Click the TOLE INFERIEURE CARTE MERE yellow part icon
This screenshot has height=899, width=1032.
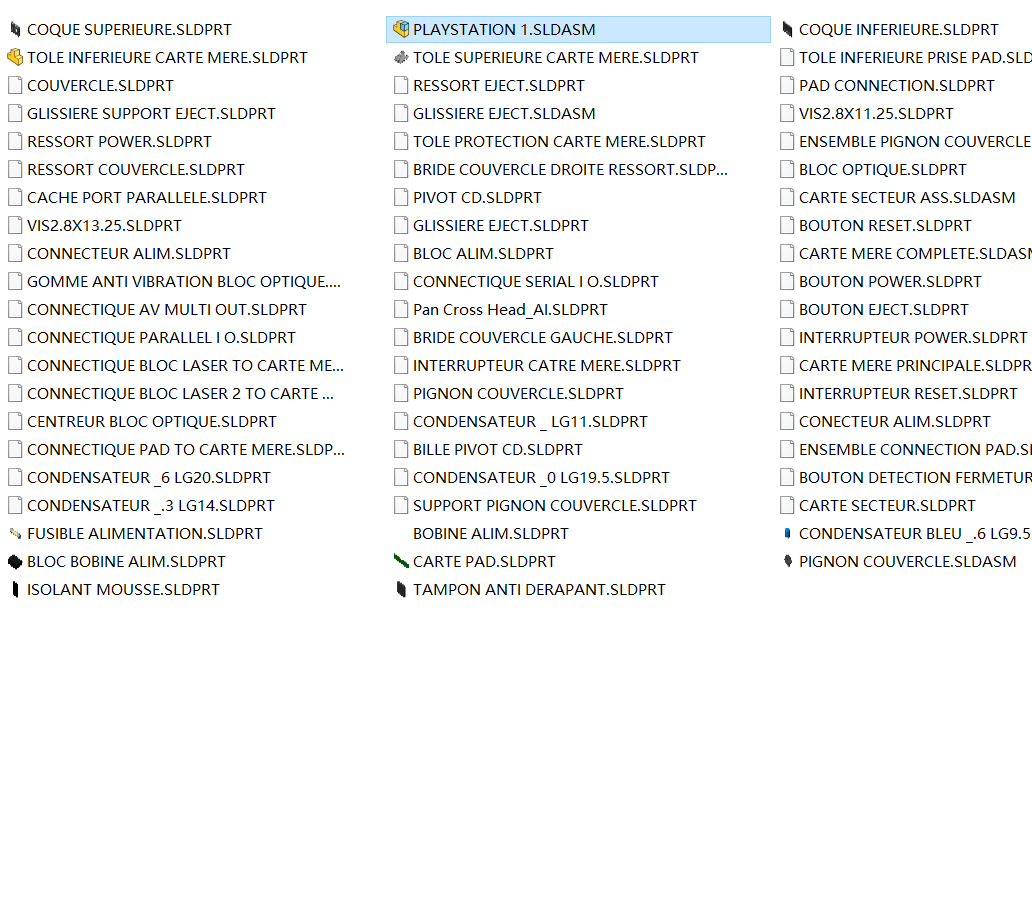pos(15,57)
